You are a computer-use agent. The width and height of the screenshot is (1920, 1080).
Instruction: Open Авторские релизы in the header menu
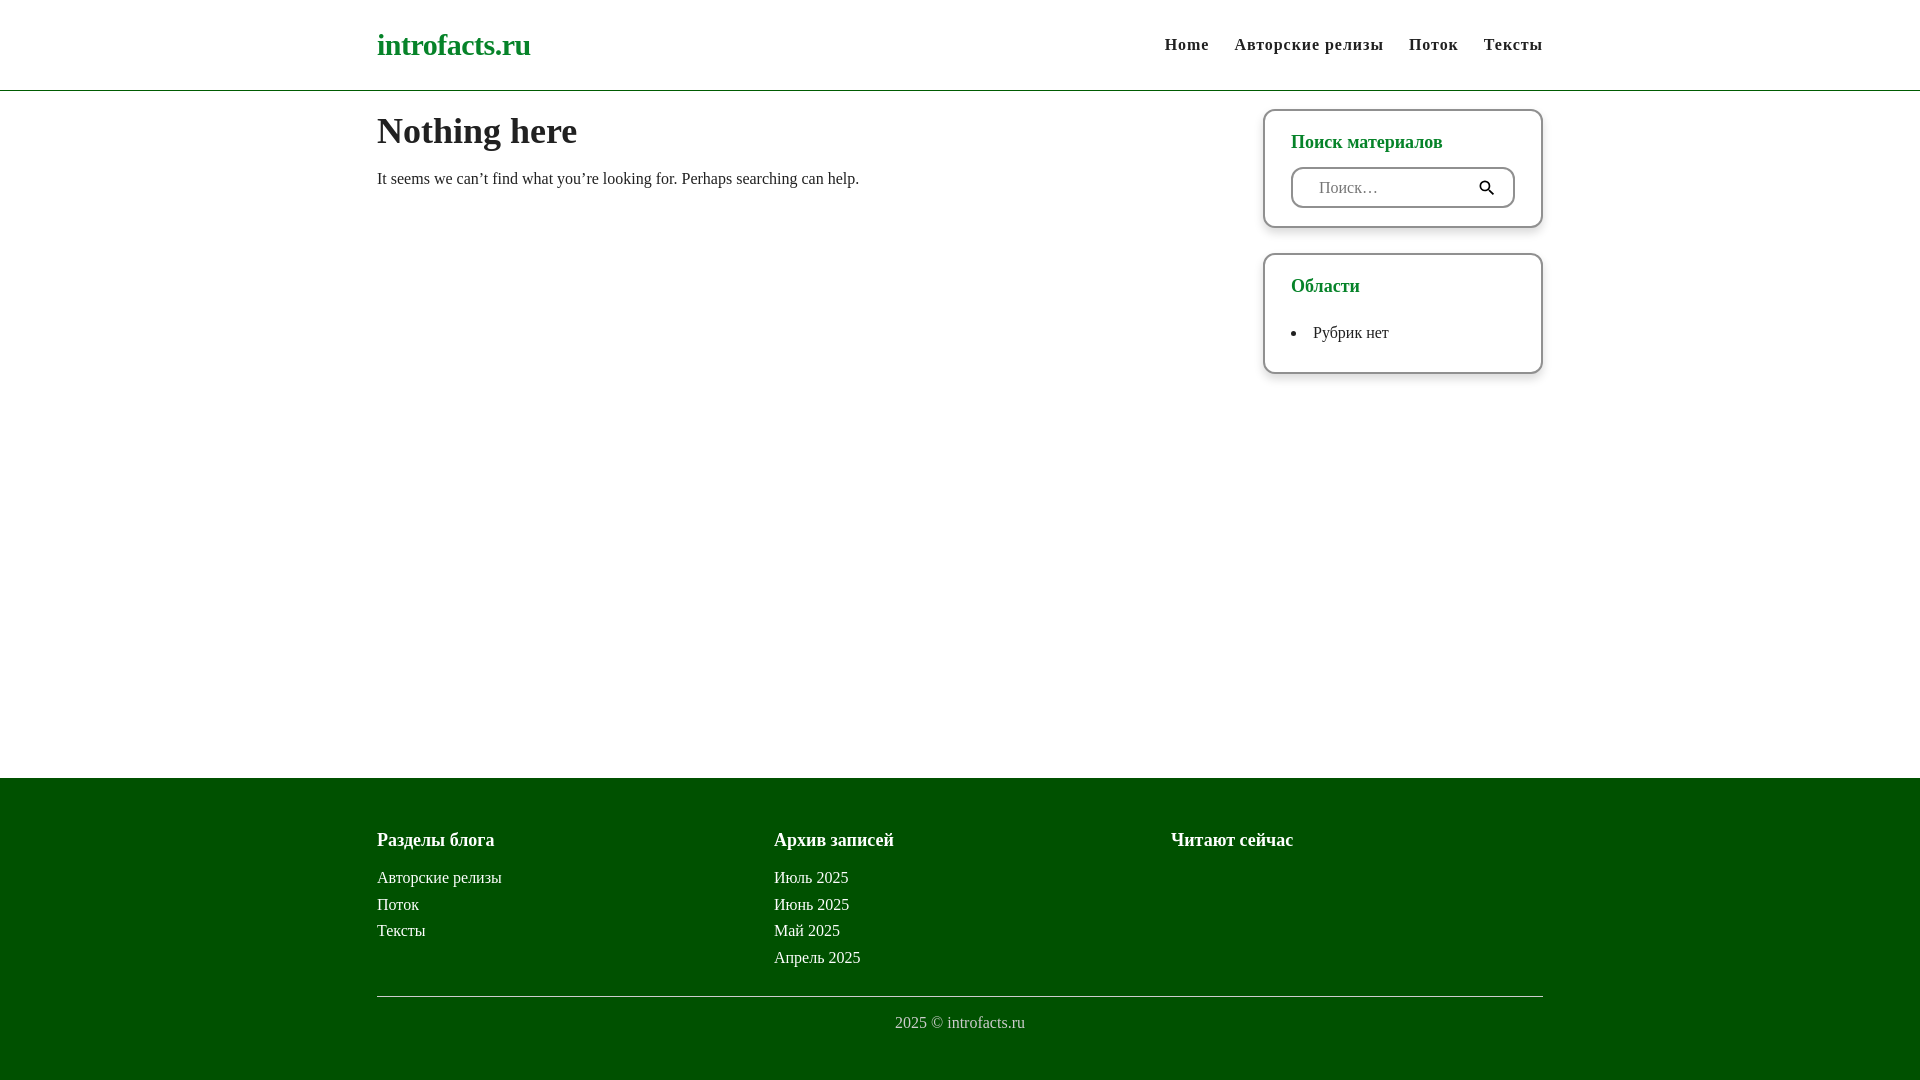[1308, 45]
